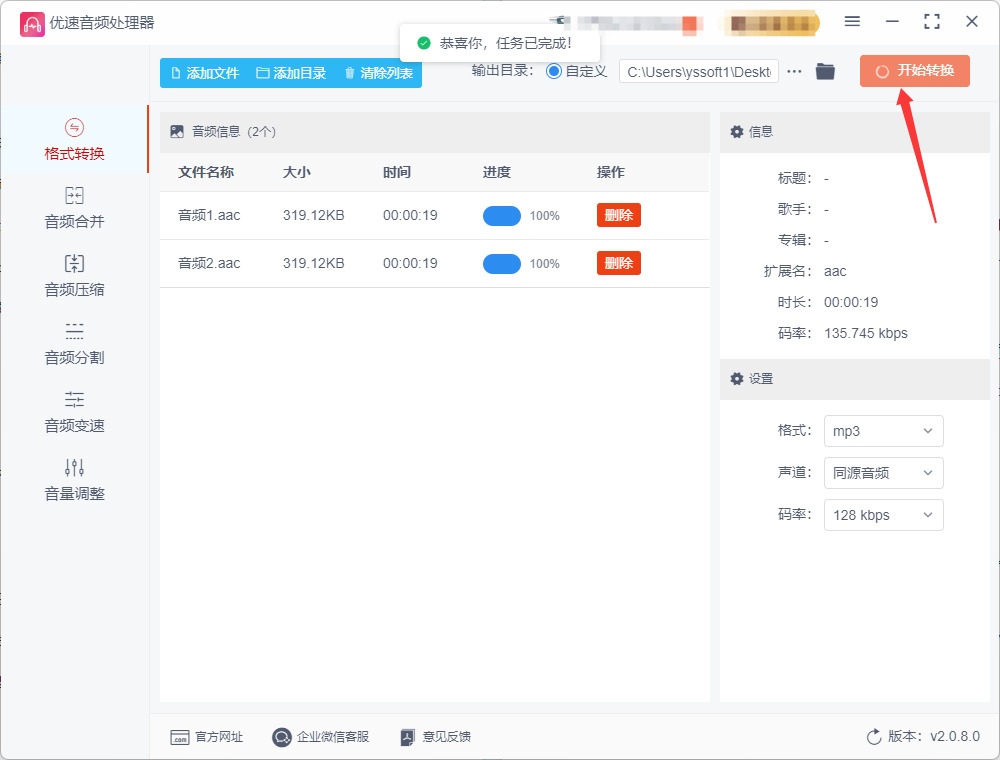Screen dimensions: 1000x760
Task: Open 音频压缩 audio compression
Action: point(74,275)
